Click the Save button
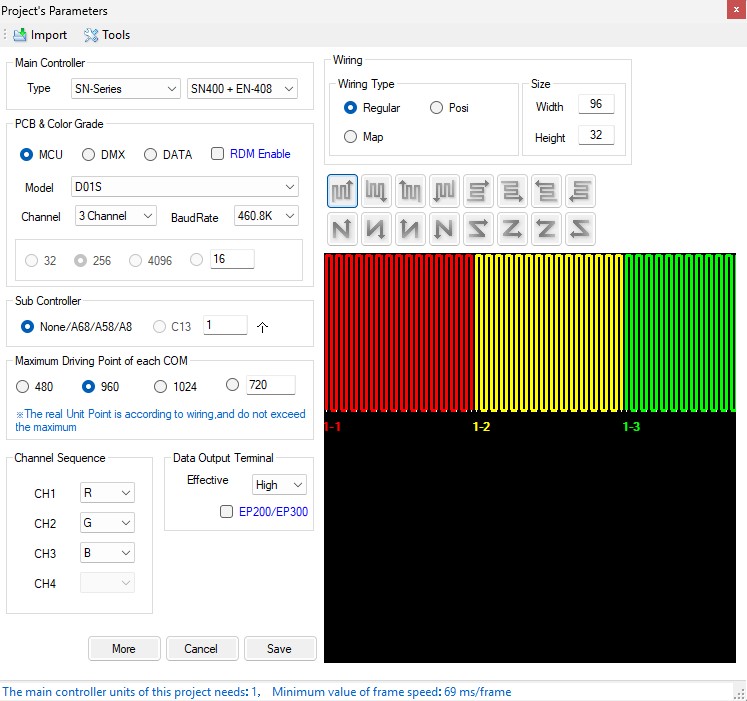The height and width of the screenshot is (701, 747). coord(280,649)
